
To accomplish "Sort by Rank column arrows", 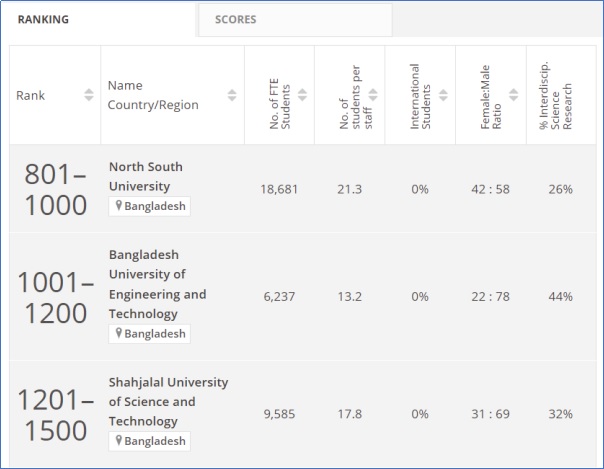I will [x=89, y=95].
